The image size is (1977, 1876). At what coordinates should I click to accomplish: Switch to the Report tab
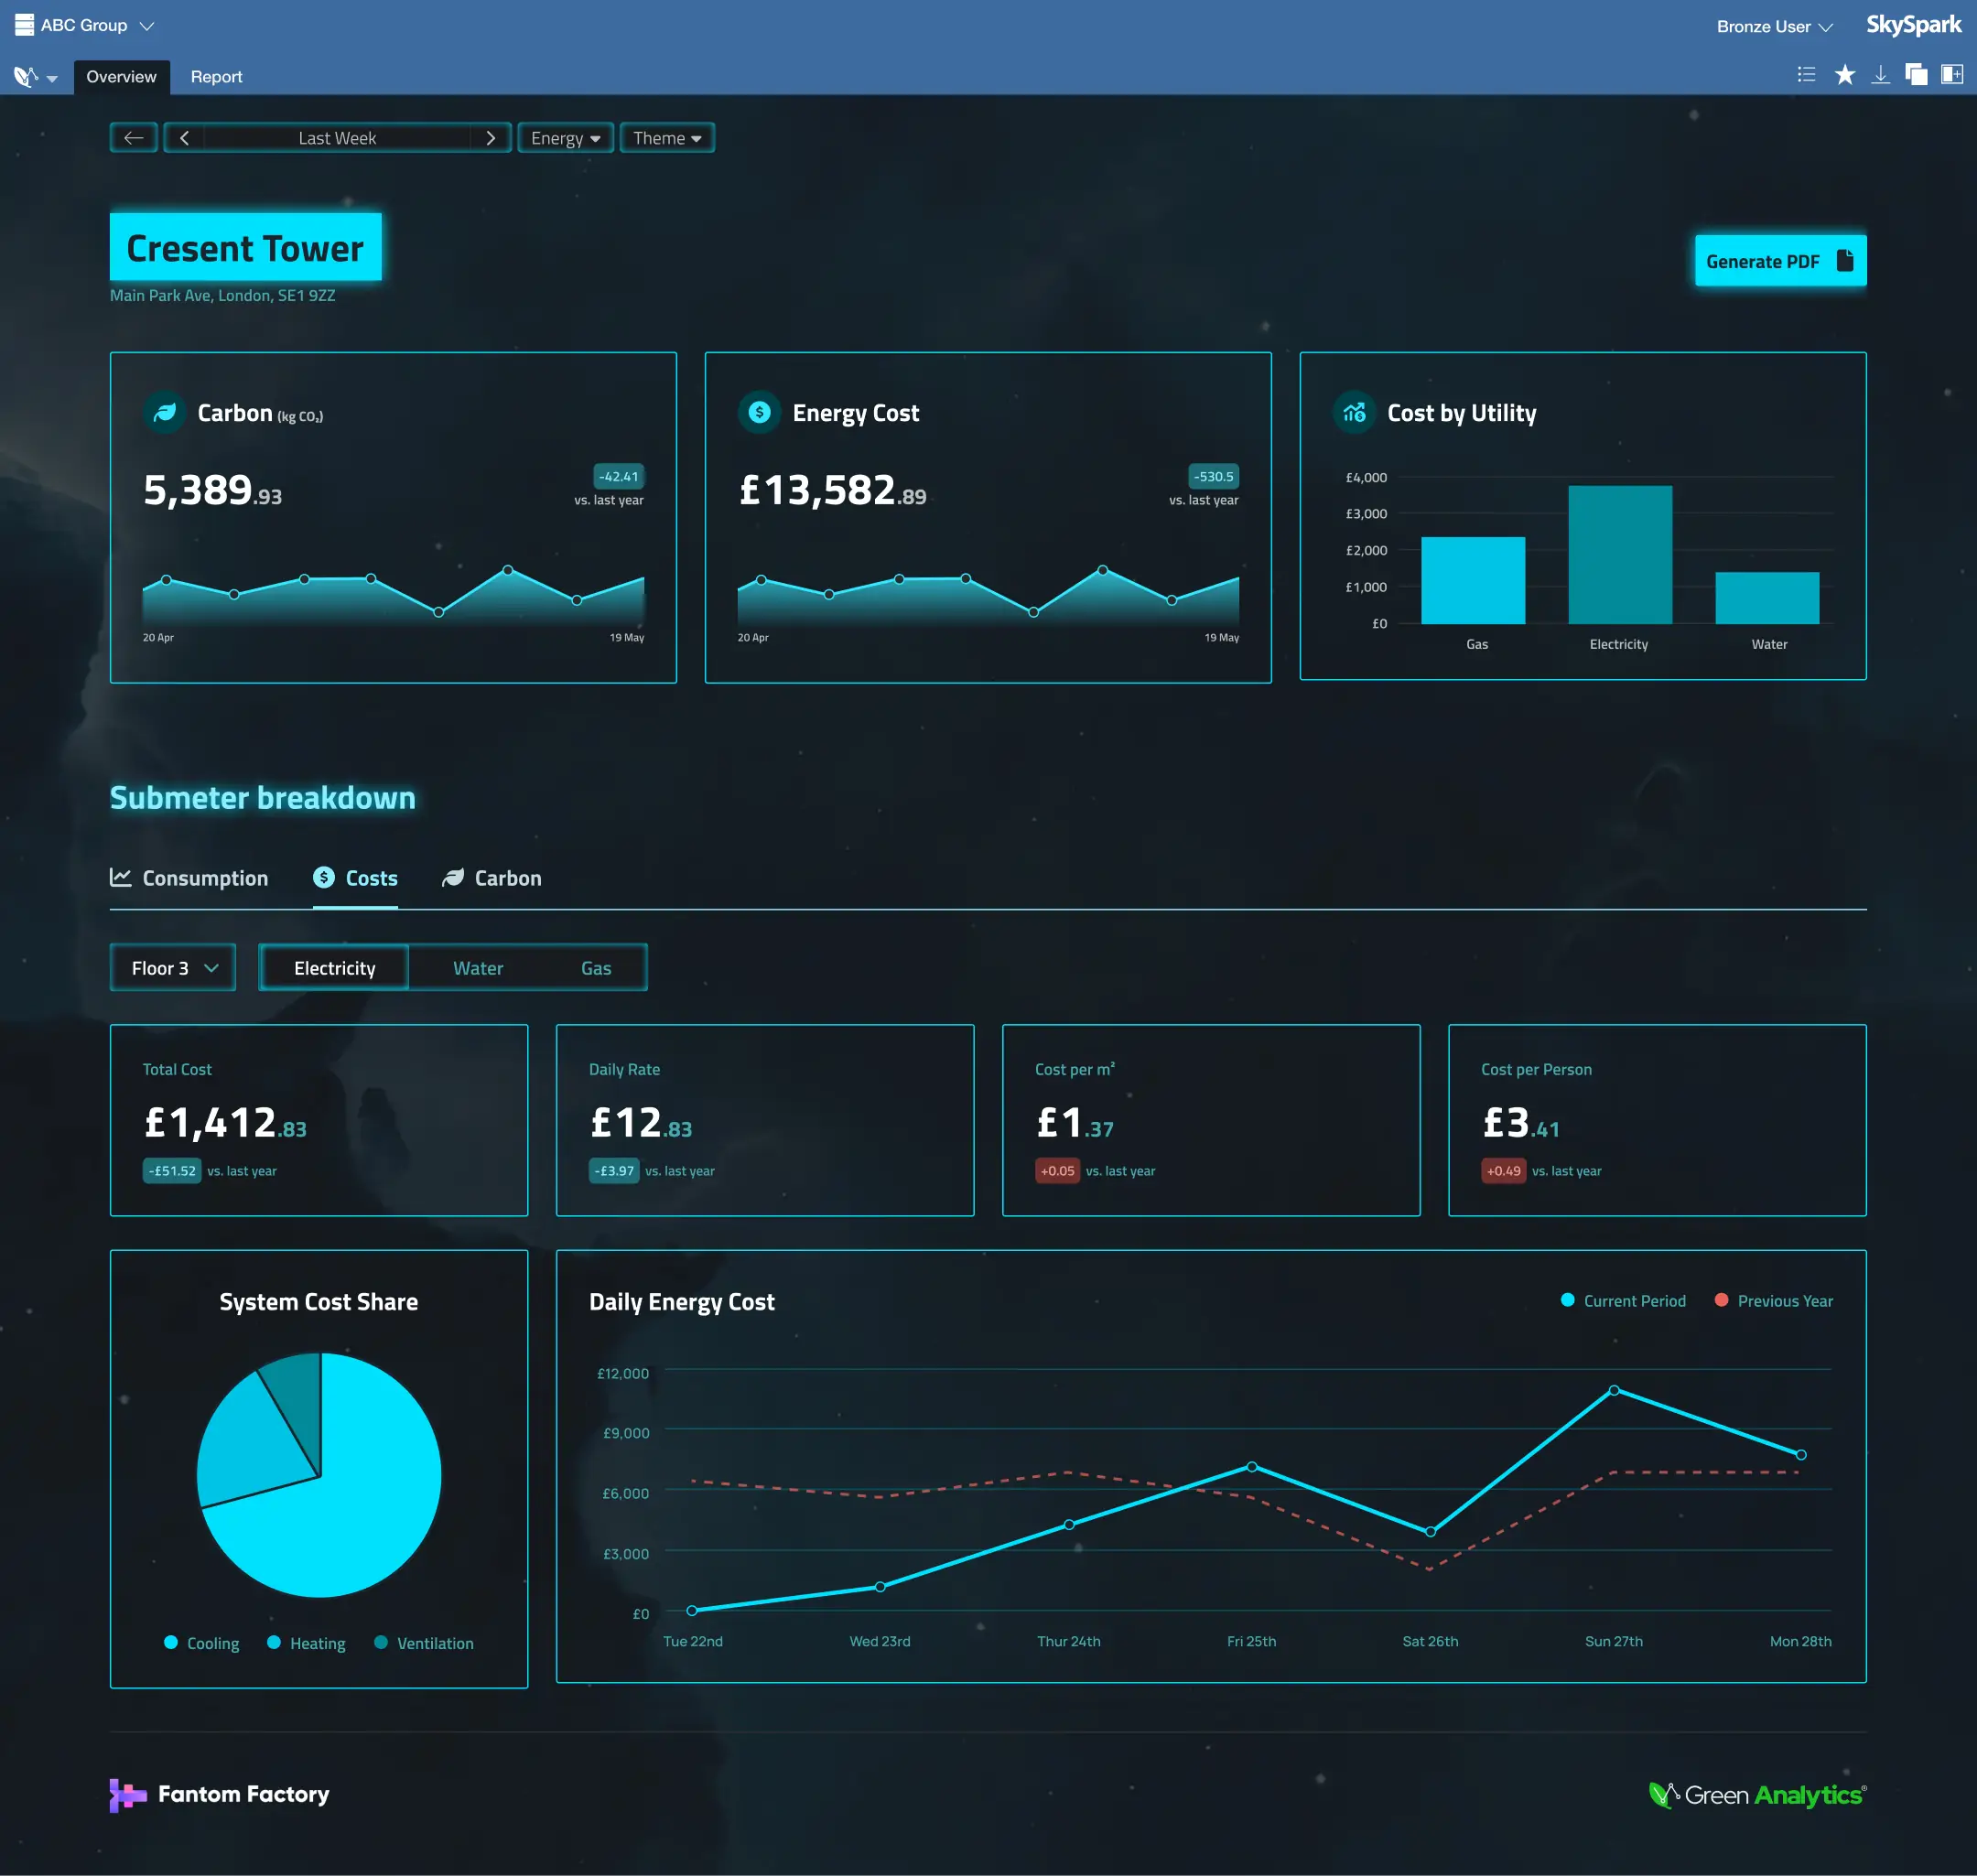[216, 76]
